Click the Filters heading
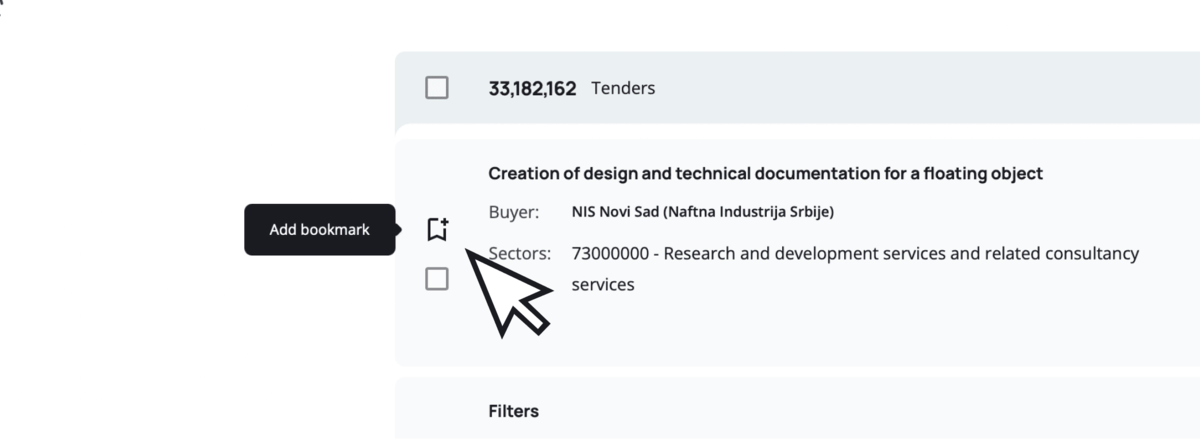This screenshot has height=441, width=1200. 513,411
